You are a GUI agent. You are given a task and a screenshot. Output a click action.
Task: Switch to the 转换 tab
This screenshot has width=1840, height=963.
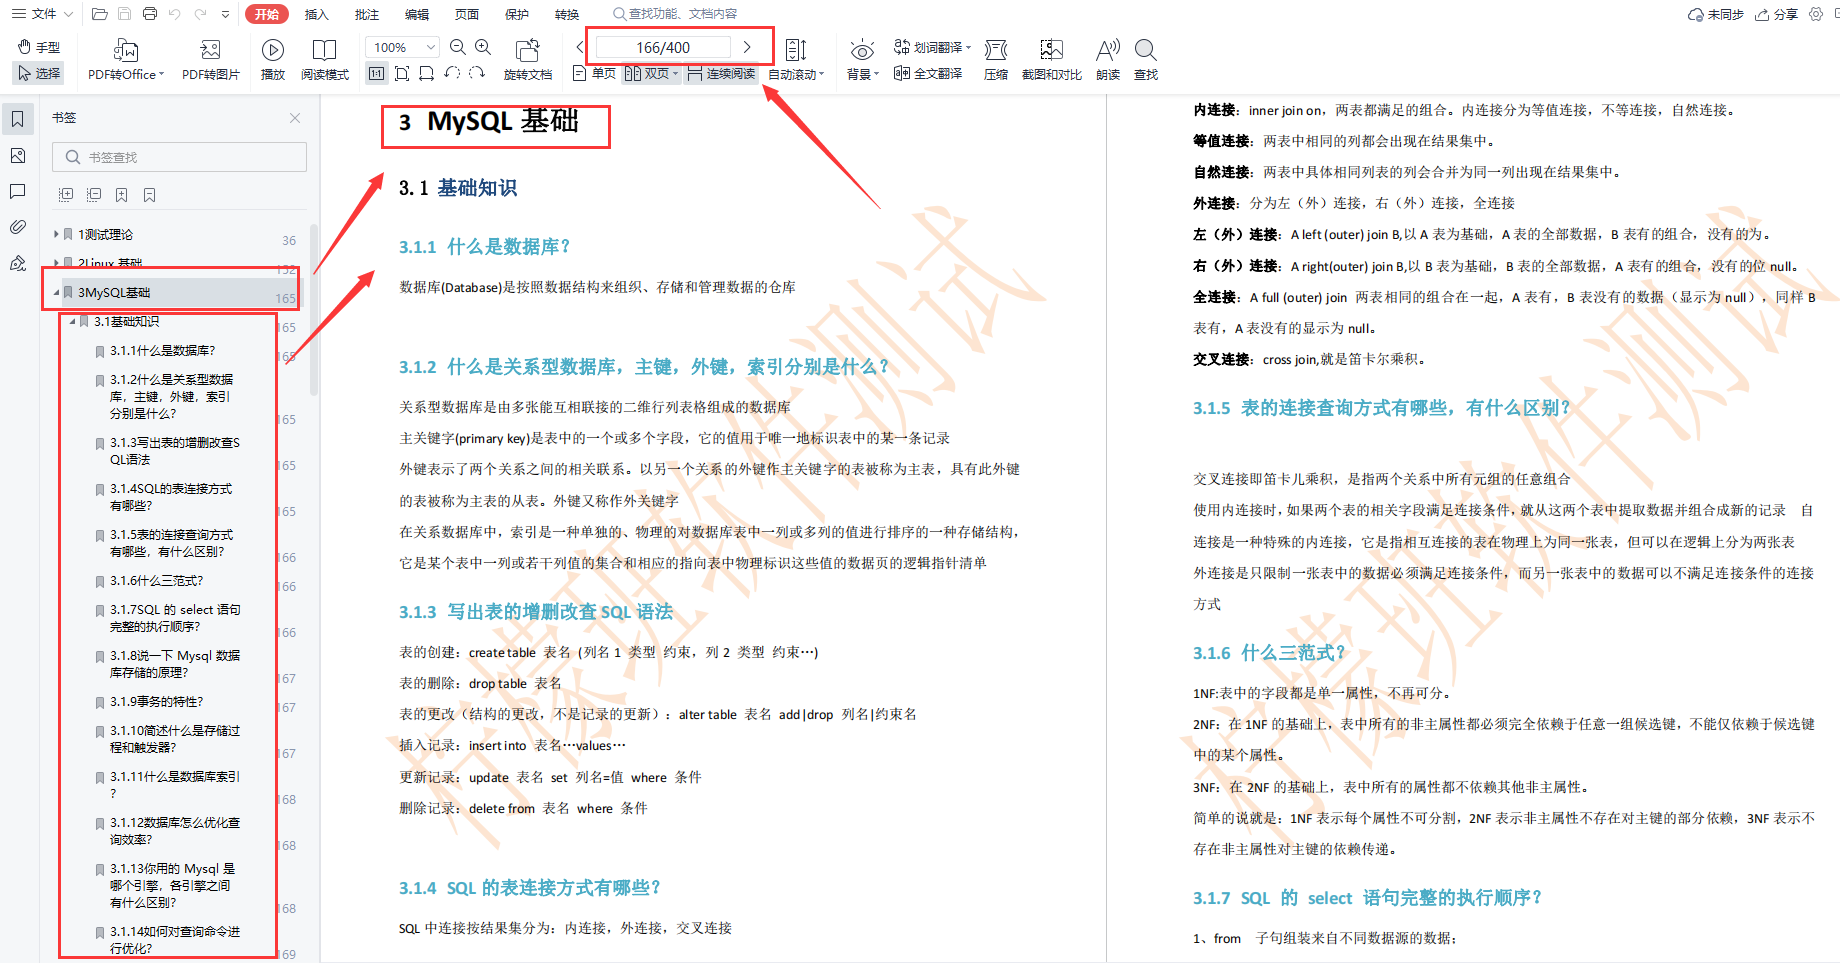(567, 14)
